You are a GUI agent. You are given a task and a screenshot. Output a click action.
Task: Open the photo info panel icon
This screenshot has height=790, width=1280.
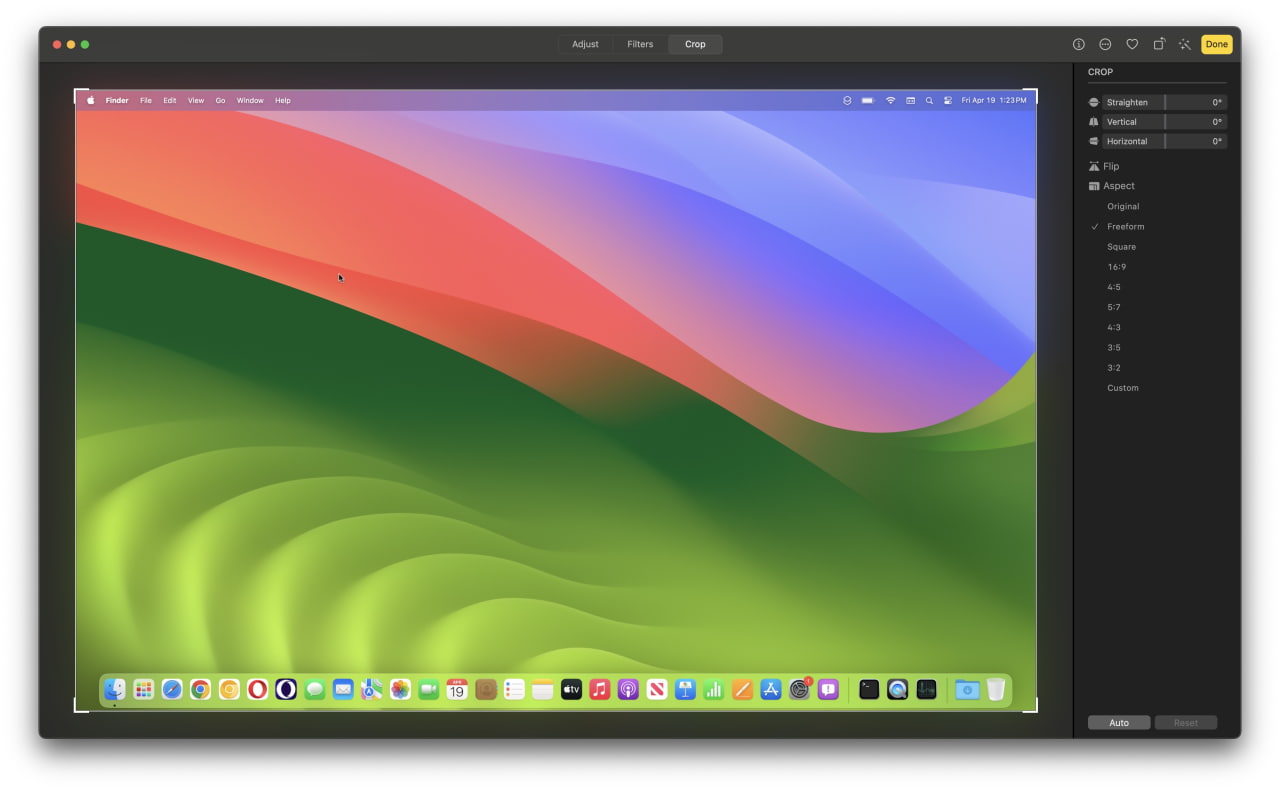tap(1079, 44)
